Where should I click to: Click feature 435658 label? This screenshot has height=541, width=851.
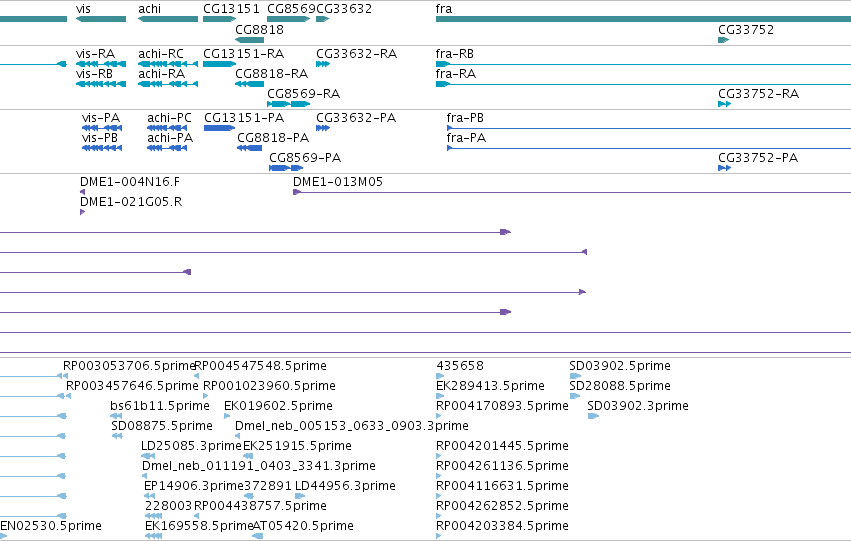460,366
